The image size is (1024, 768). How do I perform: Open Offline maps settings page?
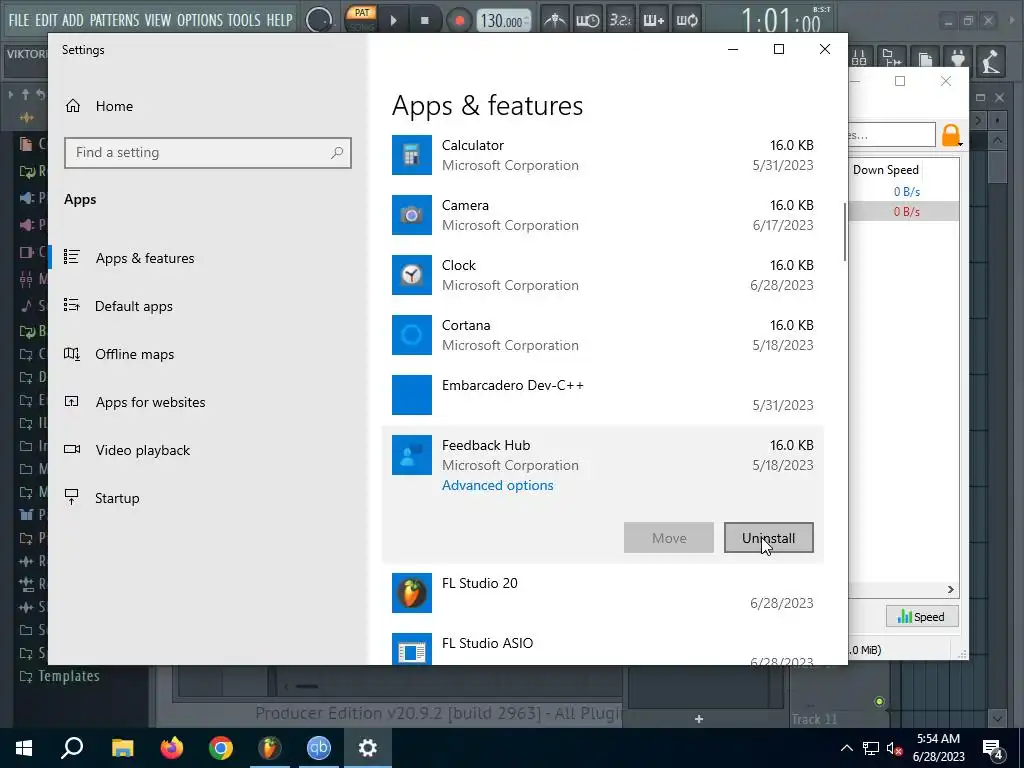[135, 354]
